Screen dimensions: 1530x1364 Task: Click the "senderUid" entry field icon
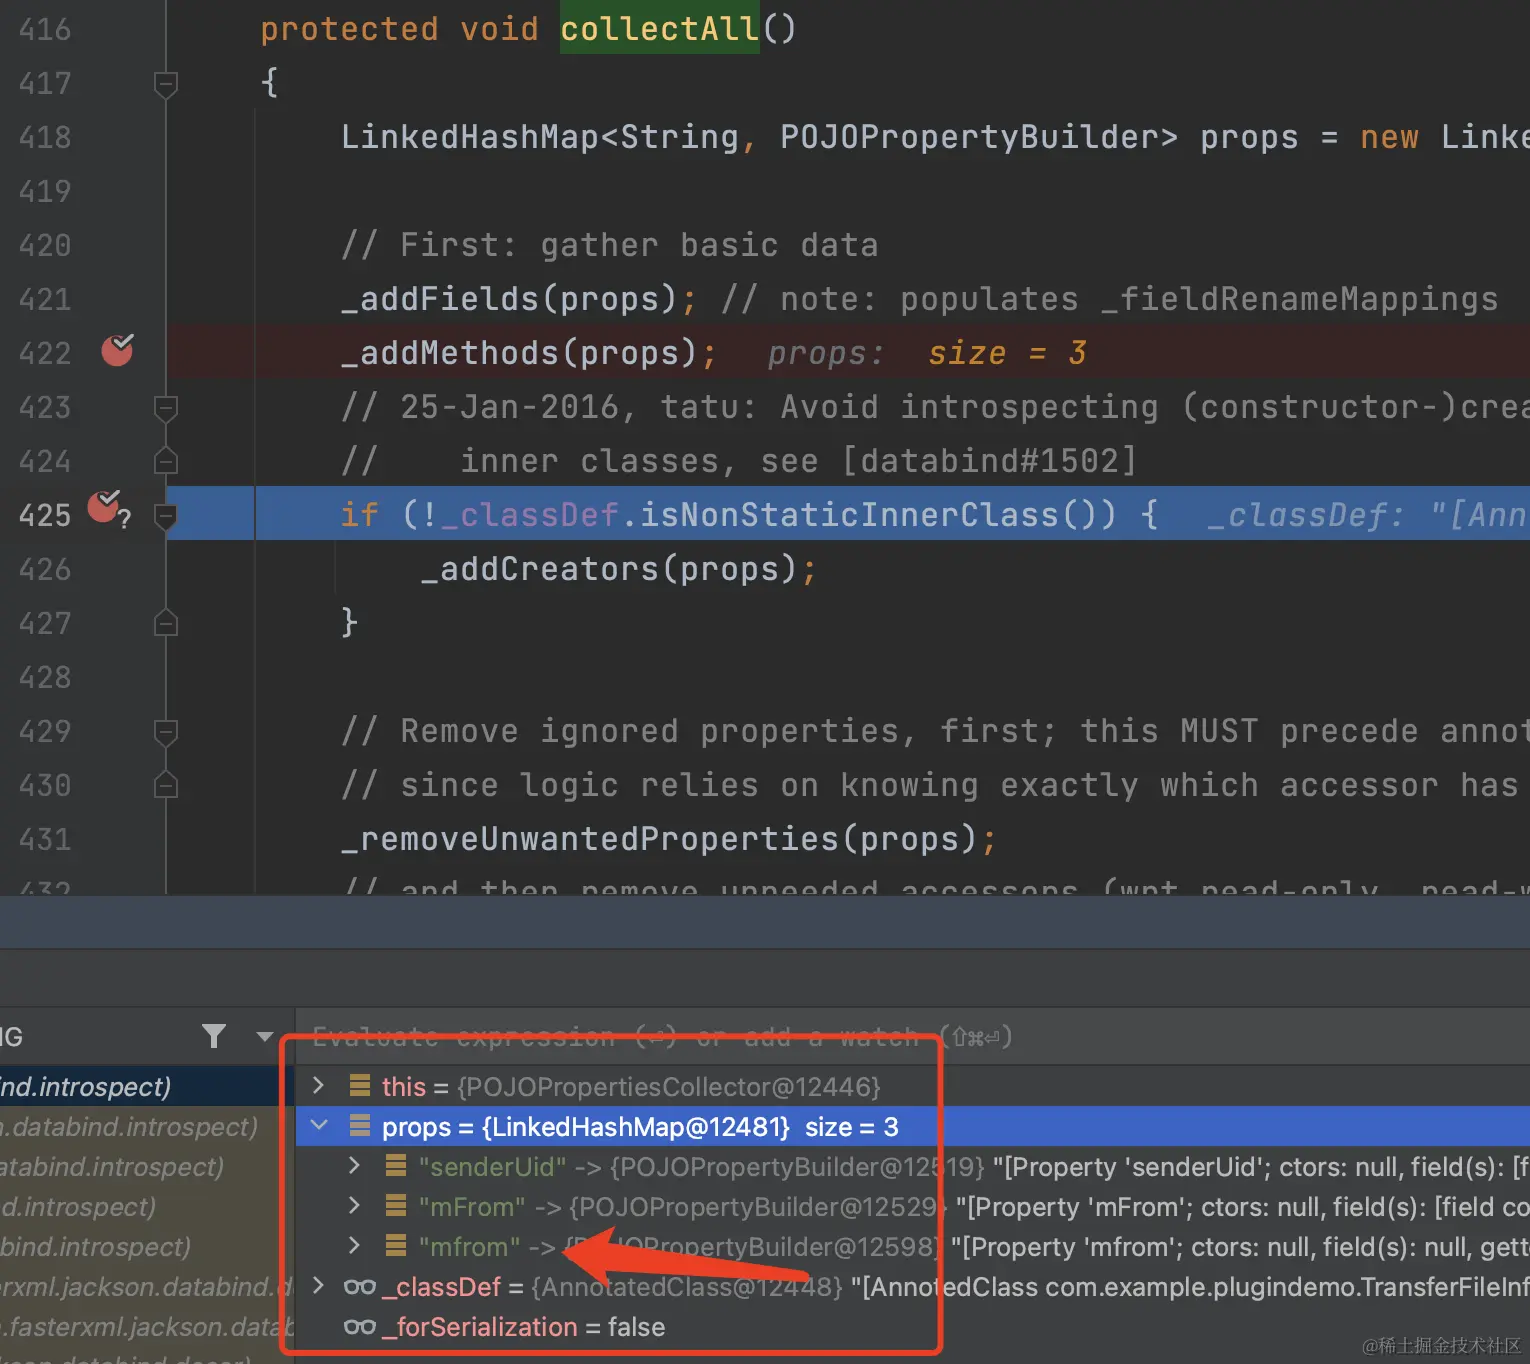tap(396, 1165)
